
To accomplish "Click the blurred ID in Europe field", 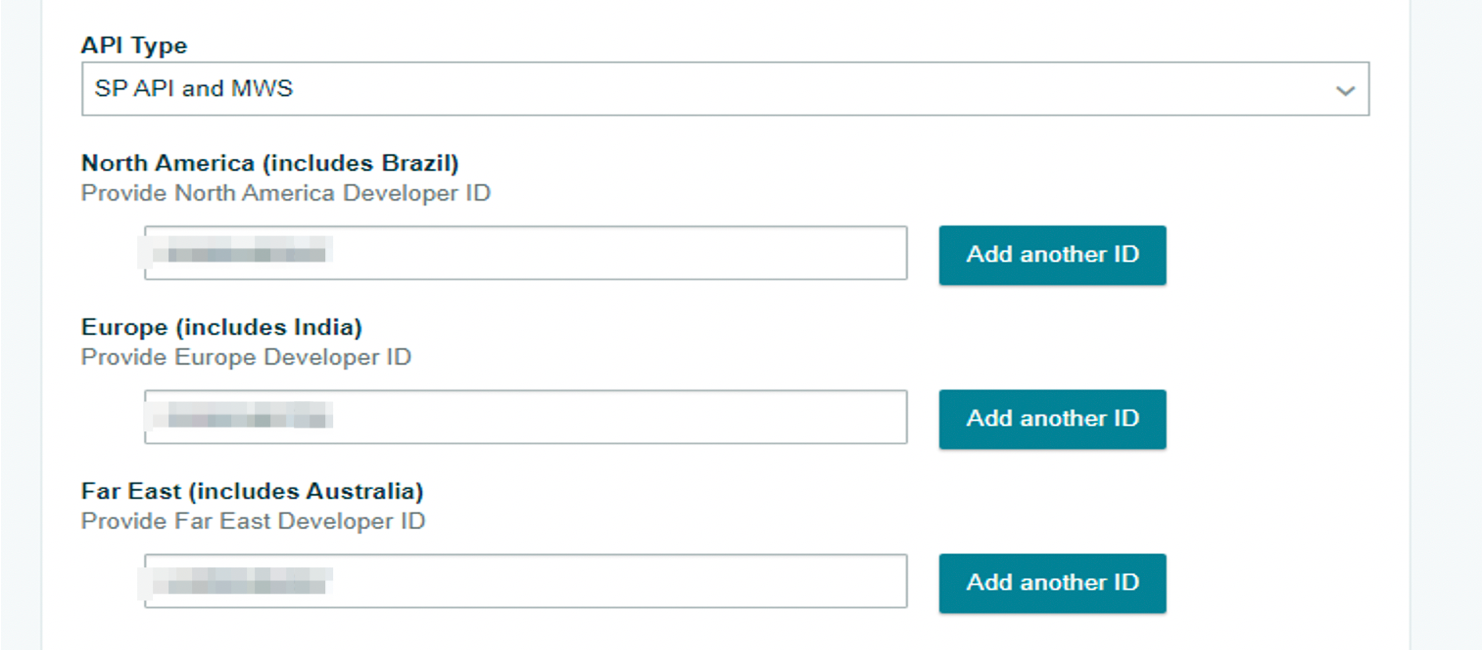I will [x=236, y=415].
